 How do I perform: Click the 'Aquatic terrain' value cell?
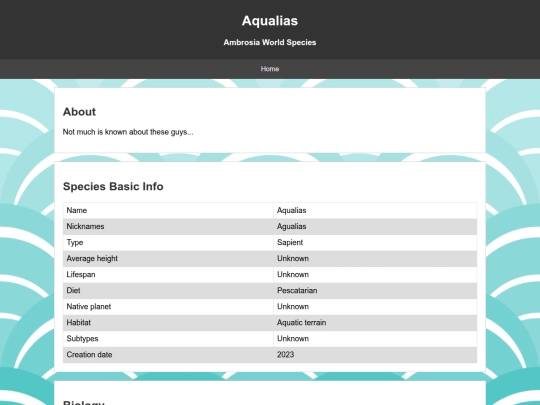point(375,323)
